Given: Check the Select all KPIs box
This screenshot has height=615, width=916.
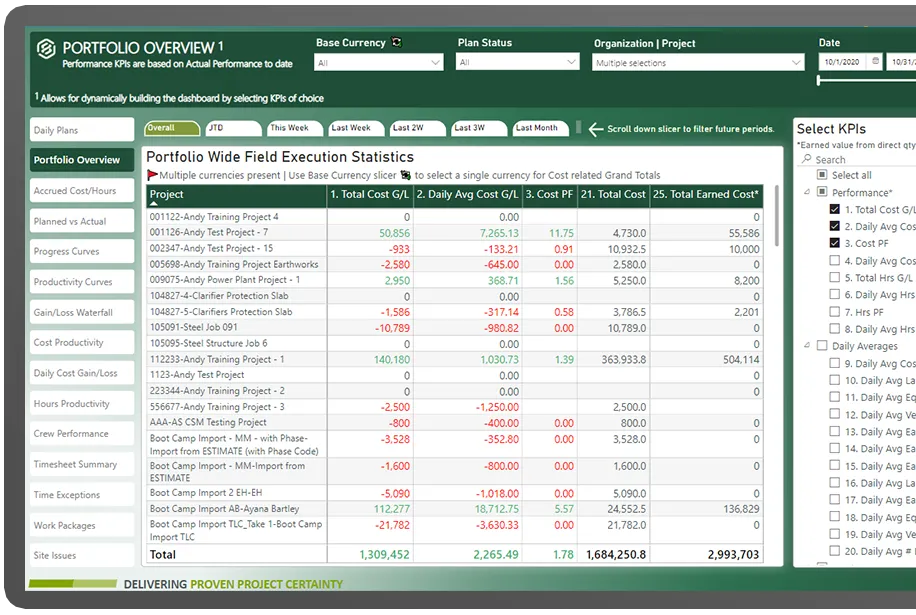Looking at the screenshot, I should pyautogui.click(x=821, y=175).
